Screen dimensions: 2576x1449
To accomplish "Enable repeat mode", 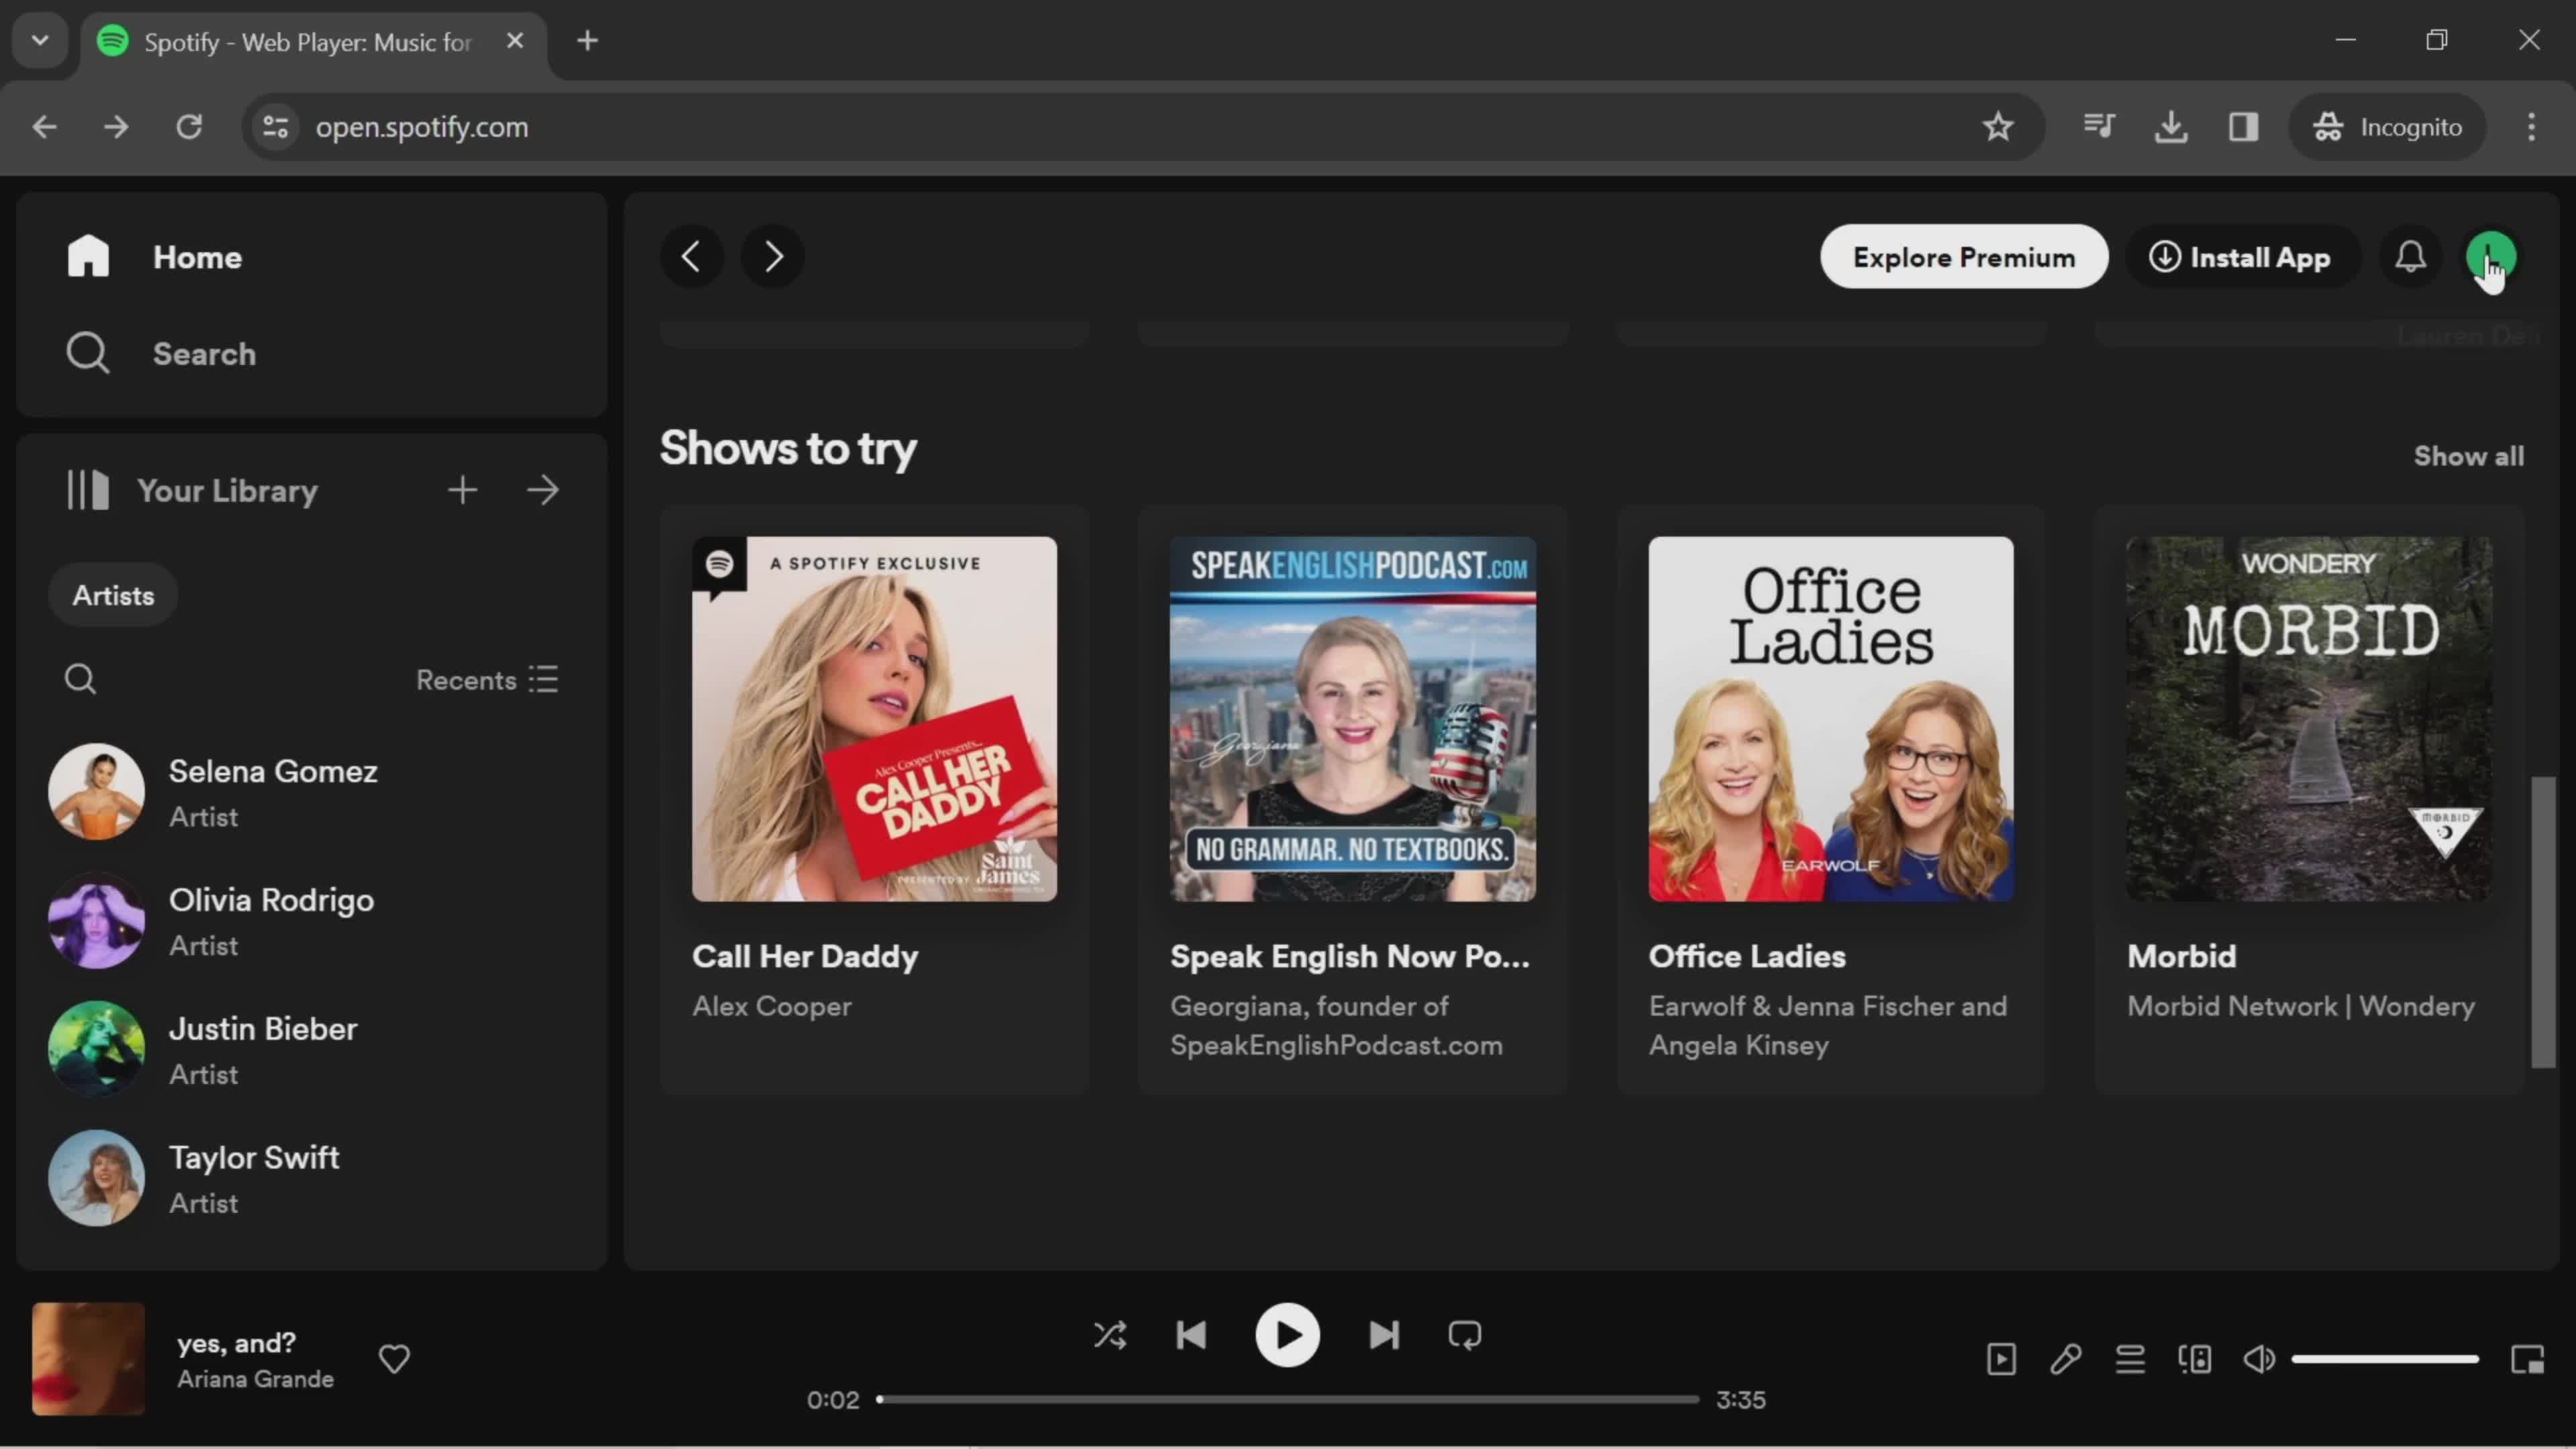I will [1464, 1335].
